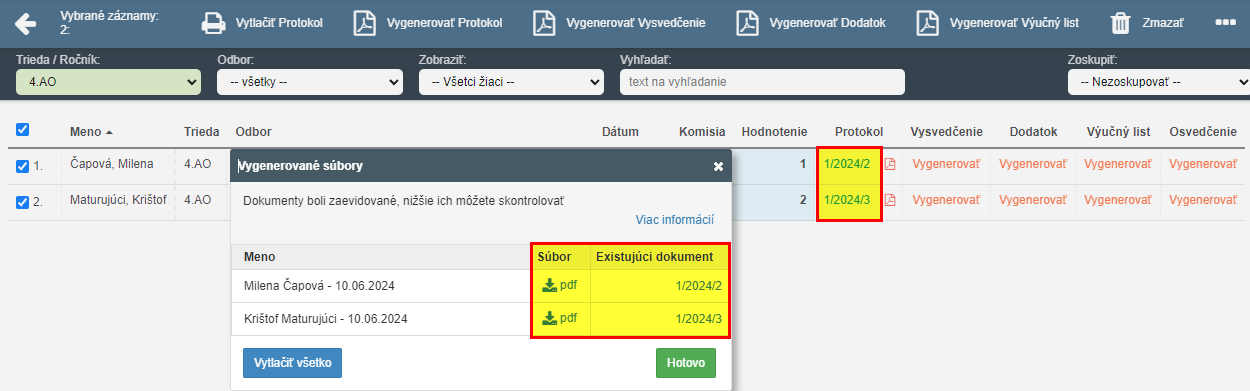
Task: Click the Vygenerovať Vysvedčenie toolbar label
Action: 636,22
